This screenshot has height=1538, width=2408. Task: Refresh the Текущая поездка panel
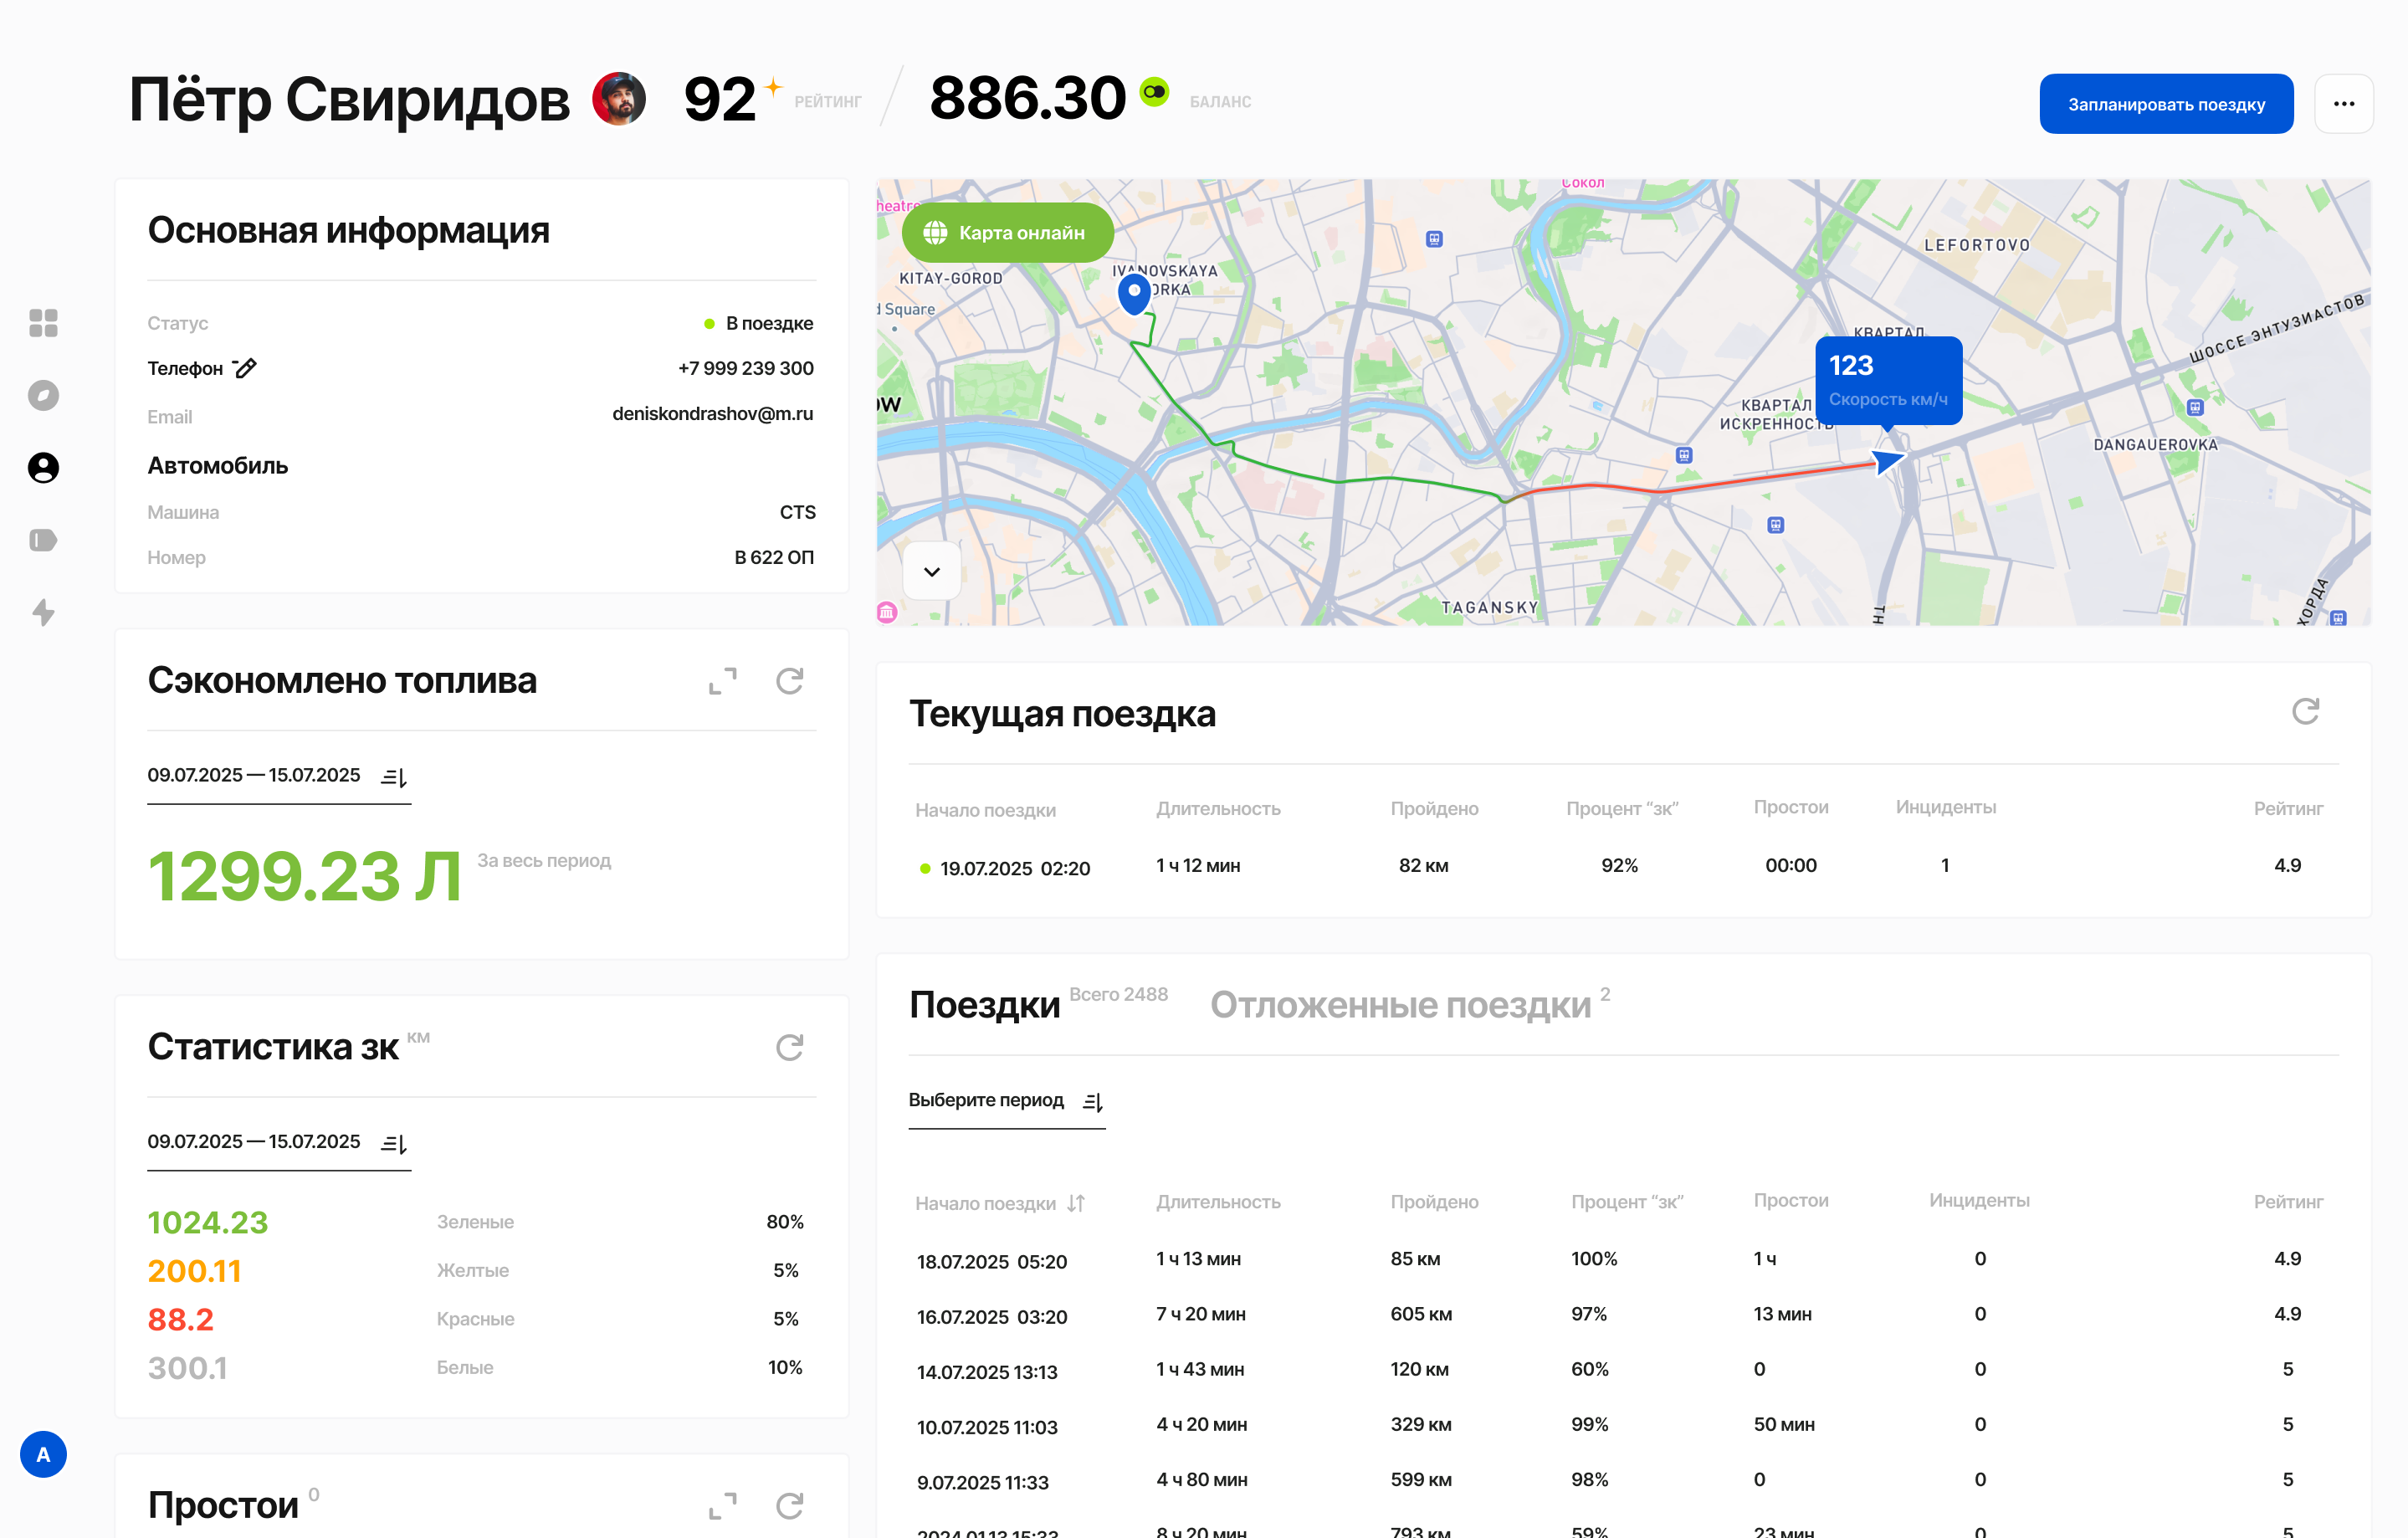[2305, 712]
